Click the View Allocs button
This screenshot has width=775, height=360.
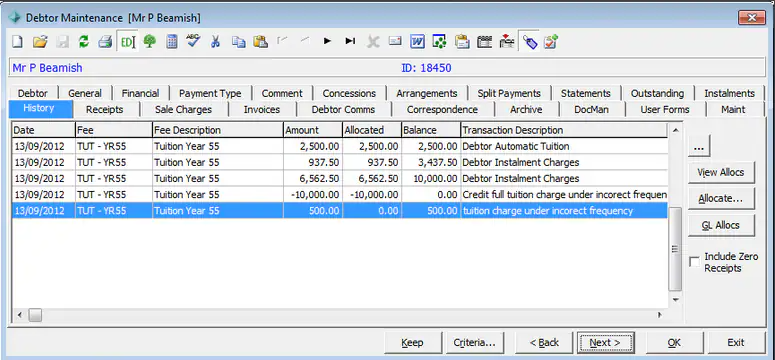point(721,172)
